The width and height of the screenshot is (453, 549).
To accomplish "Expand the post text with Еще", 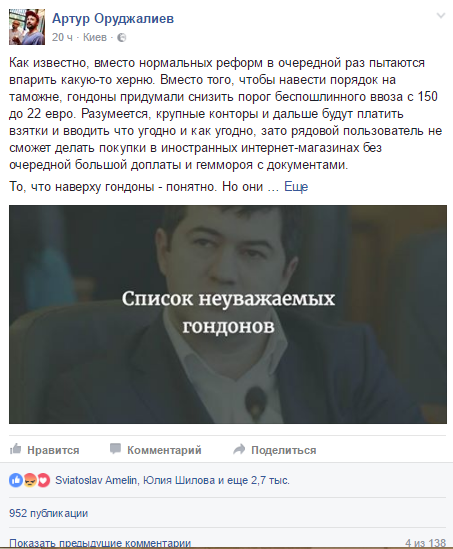I will pos(296,187).
